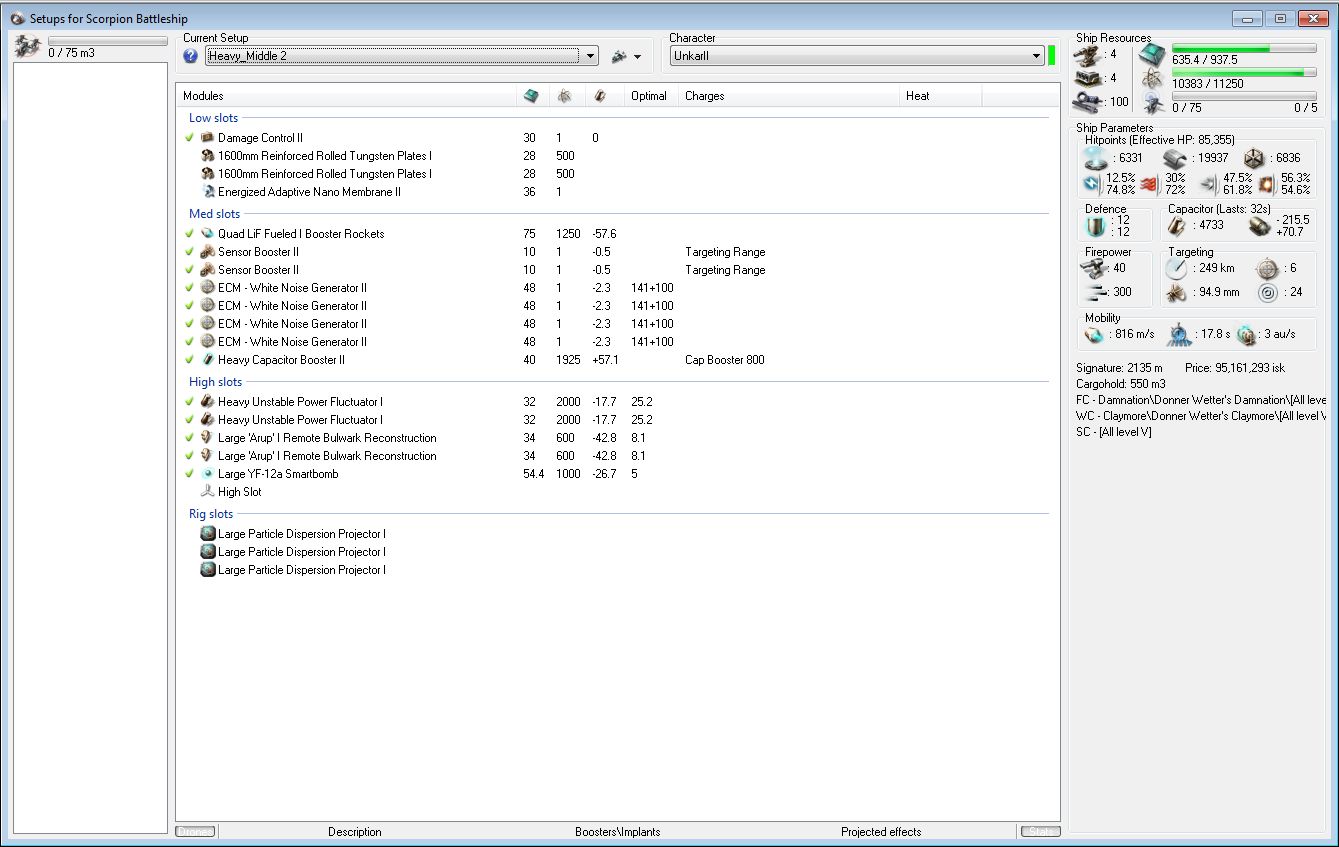Image resolution: width=1339 pixels, height=847 pixels.
Task: Switch to the Projected effects tab
Action: (881, 832)
